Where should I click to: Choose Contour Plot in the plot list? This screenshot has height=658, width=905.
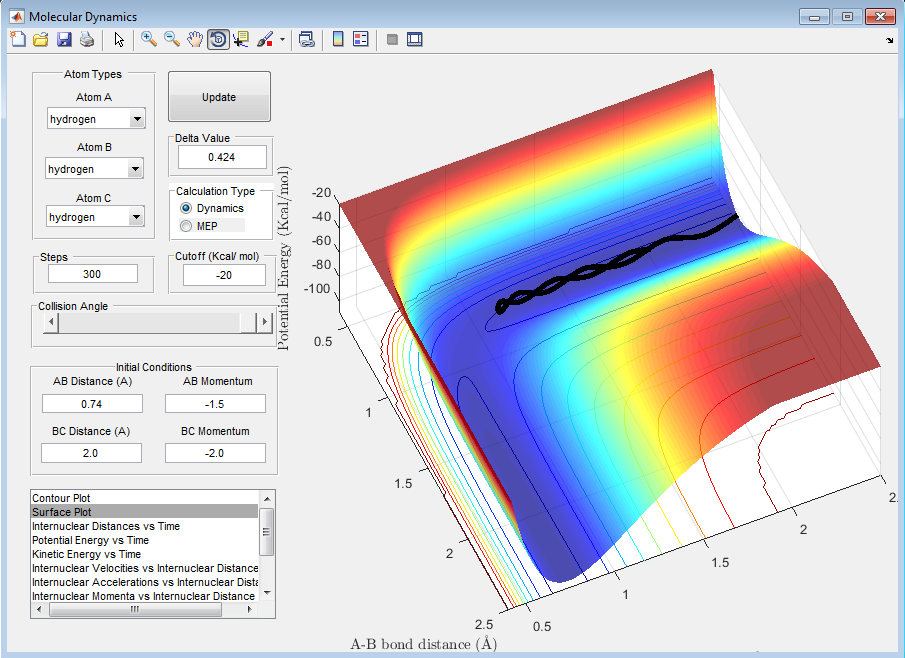point(62,498)
